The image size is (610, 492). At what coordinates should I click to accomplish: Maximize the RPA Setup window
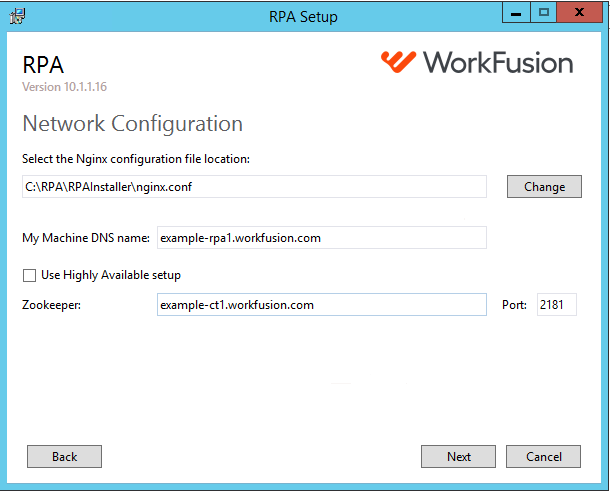pyautogui.click(x=544, y=13)
